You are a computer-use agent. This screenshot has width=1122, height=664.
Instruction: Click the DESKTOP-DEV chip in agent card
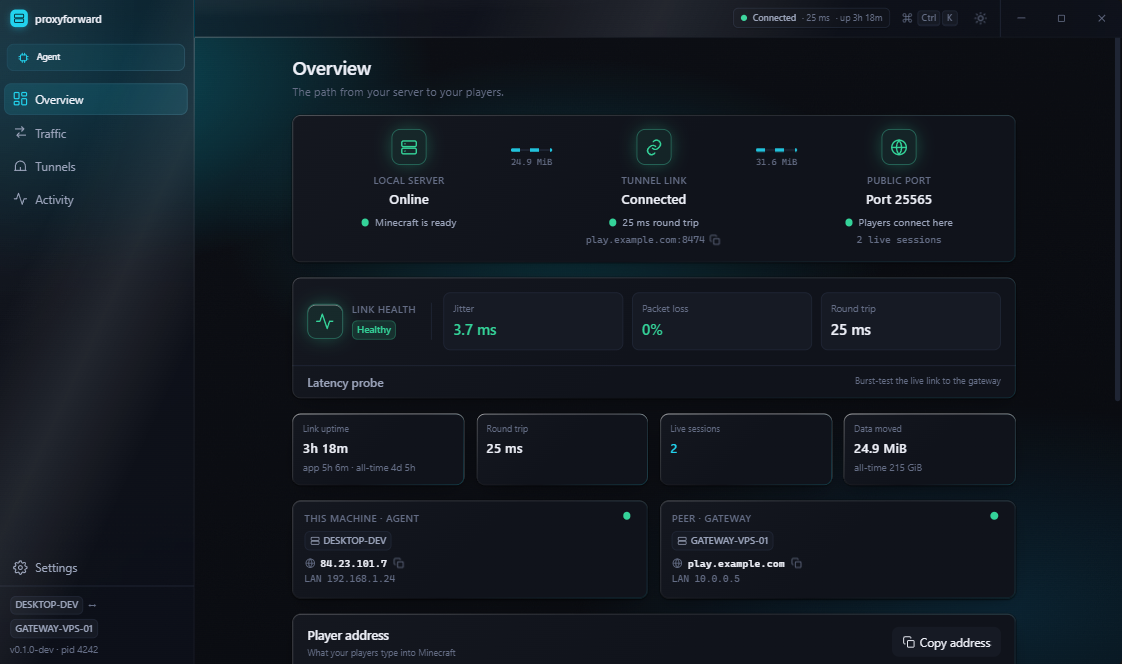pos(348,540)
